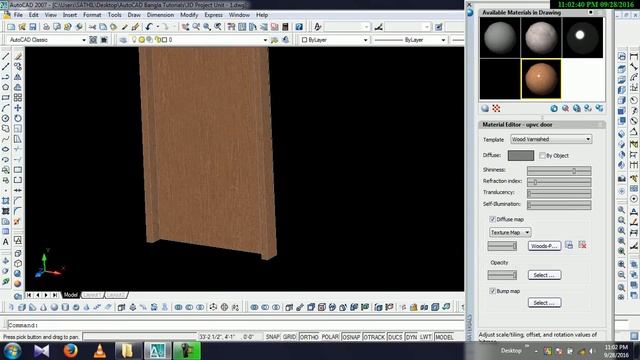Click the adjust bitmap icon beside Woods-P
Viewport: 640px width, 360px height.
(x=569, y=245)
